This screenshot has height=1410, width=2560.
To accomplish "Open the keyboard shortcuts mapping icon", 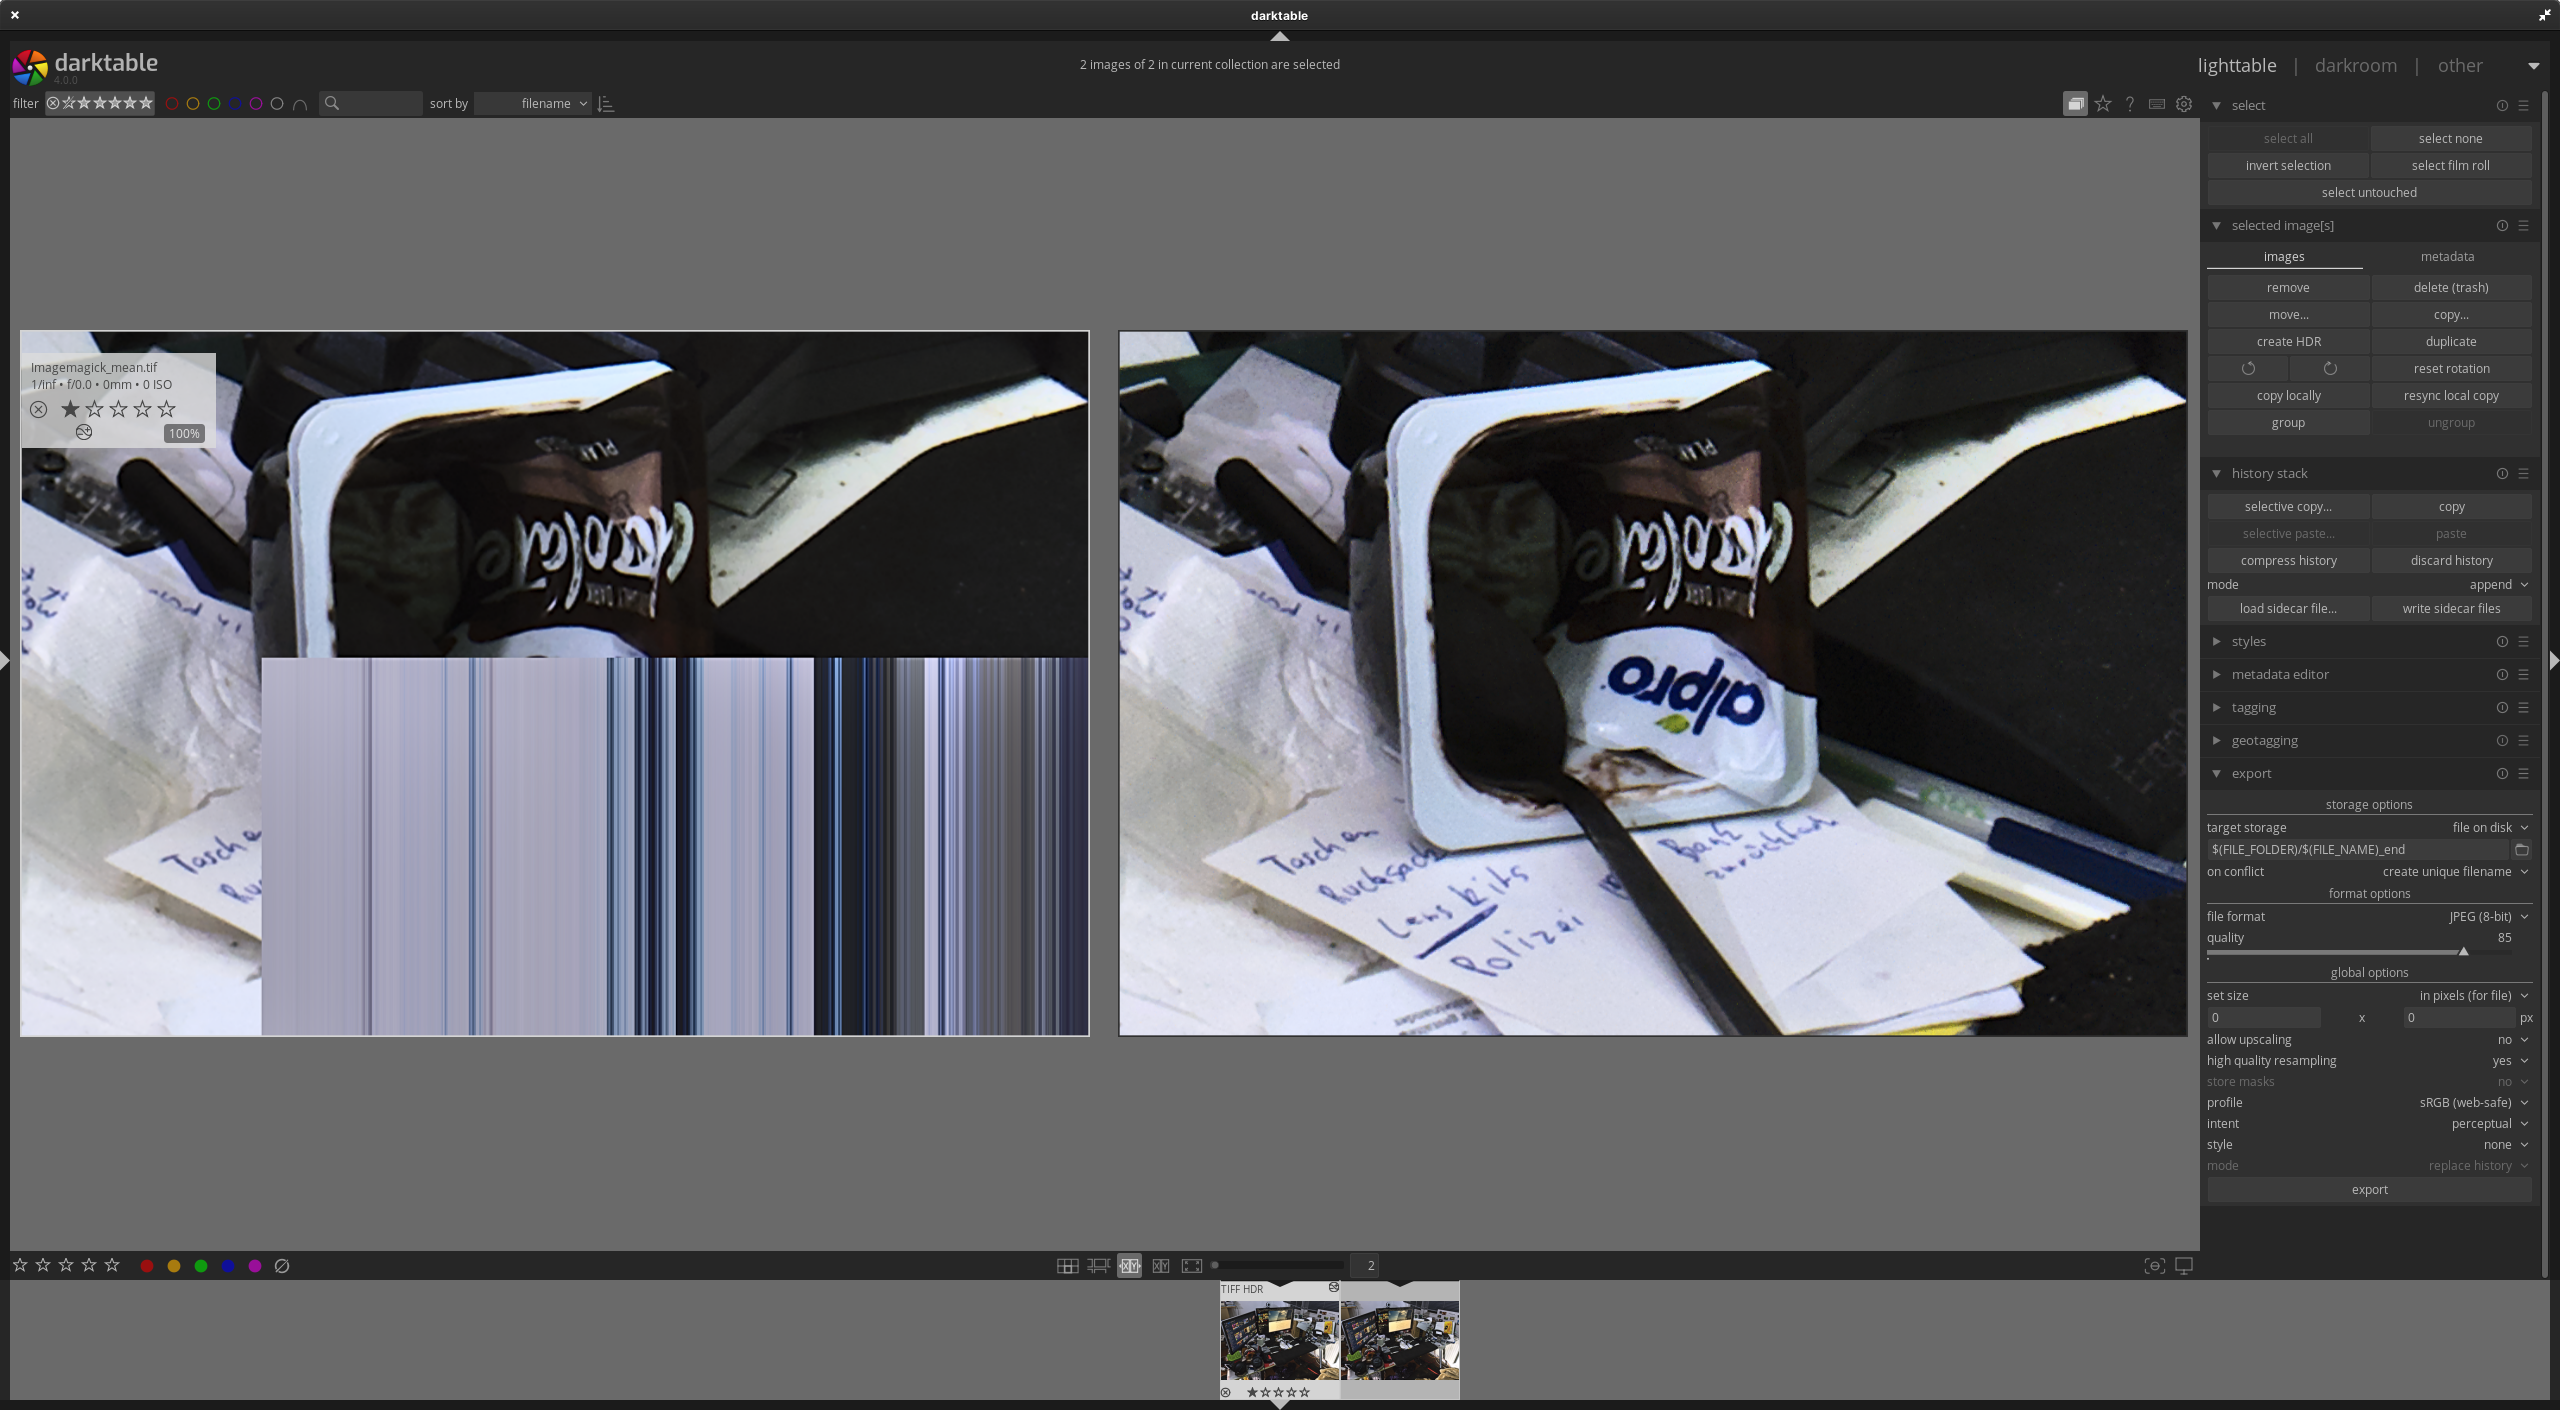I will pyautogui.click(x=2155, y=103).
